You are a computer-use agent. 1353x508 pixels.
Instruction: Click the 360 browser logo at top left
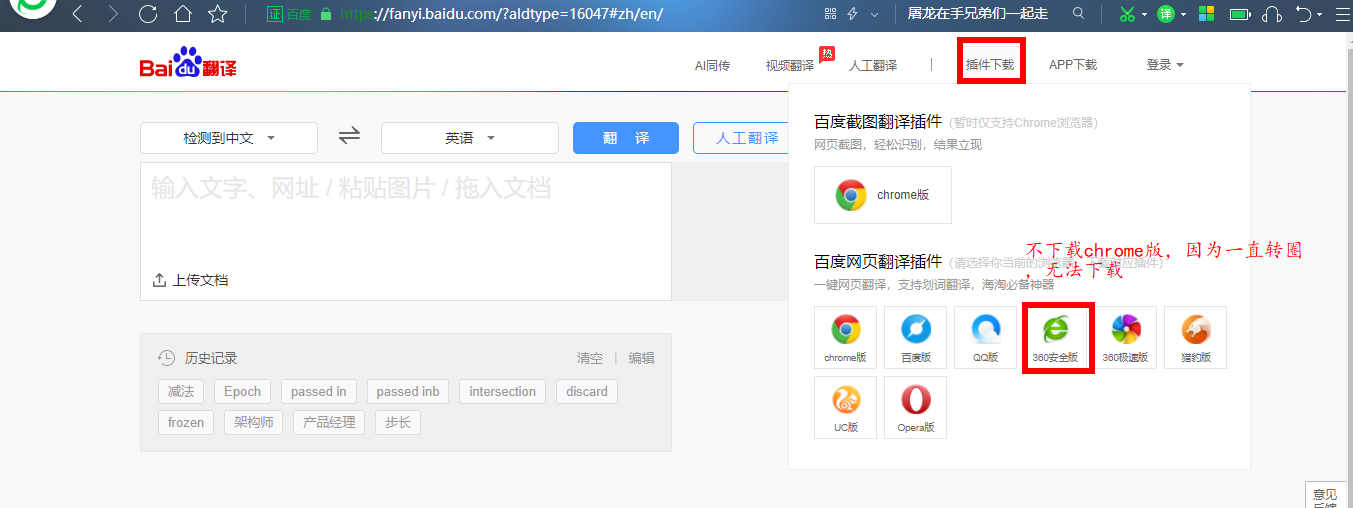coord(31,10)
